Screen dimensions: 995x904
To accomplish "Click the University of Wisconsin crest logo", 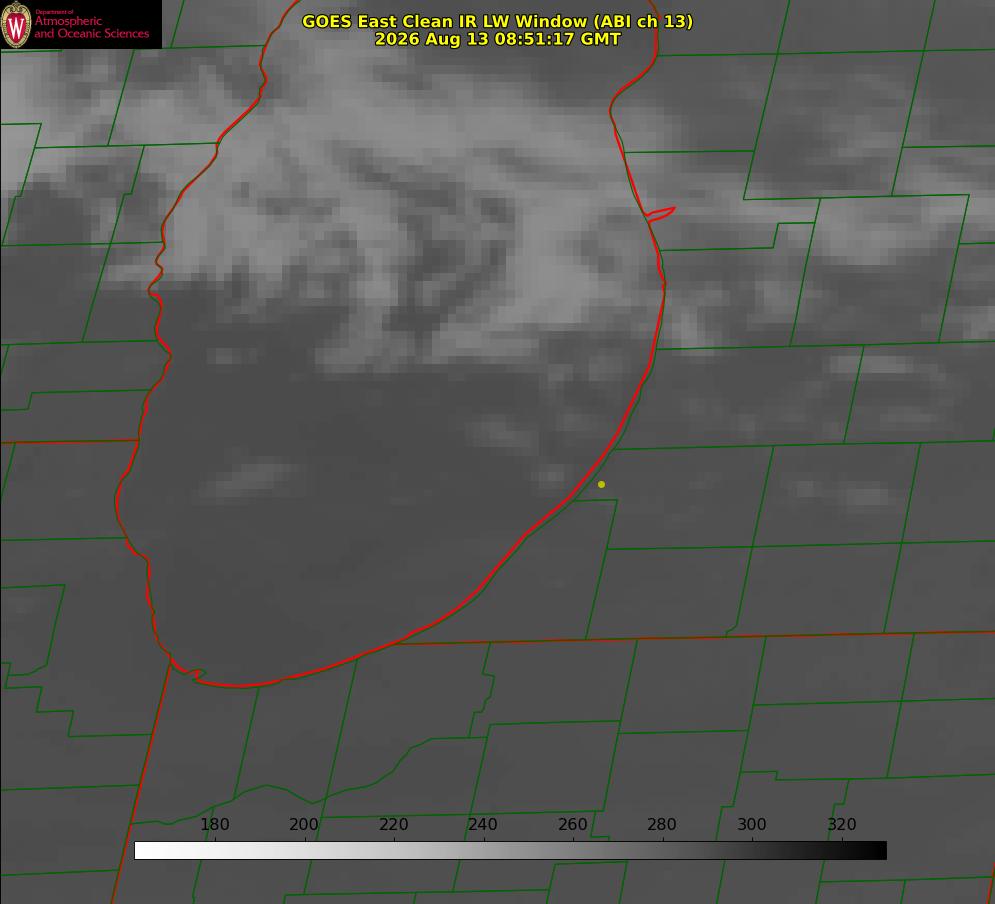I will pyautogui.click(x=16, y=24).
